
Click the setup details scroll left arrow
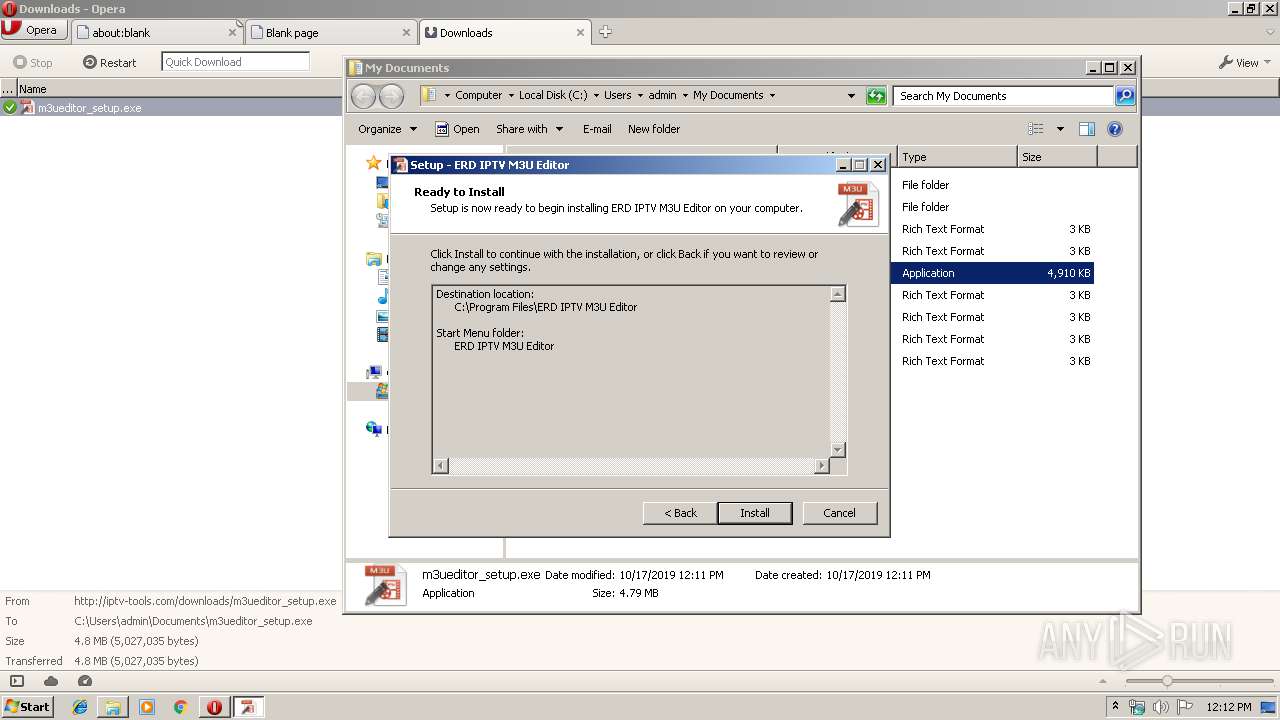coord(441,466)
